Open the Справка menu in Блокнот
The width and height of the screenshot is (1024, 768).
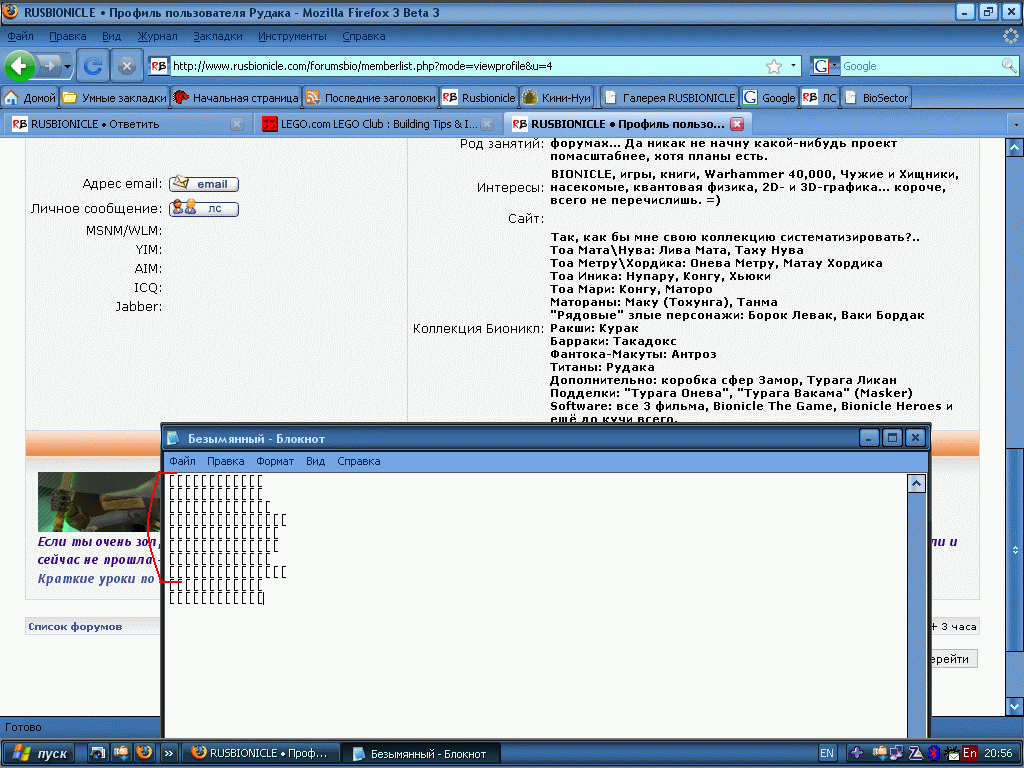pyautogui.click(x=359, y=461)
